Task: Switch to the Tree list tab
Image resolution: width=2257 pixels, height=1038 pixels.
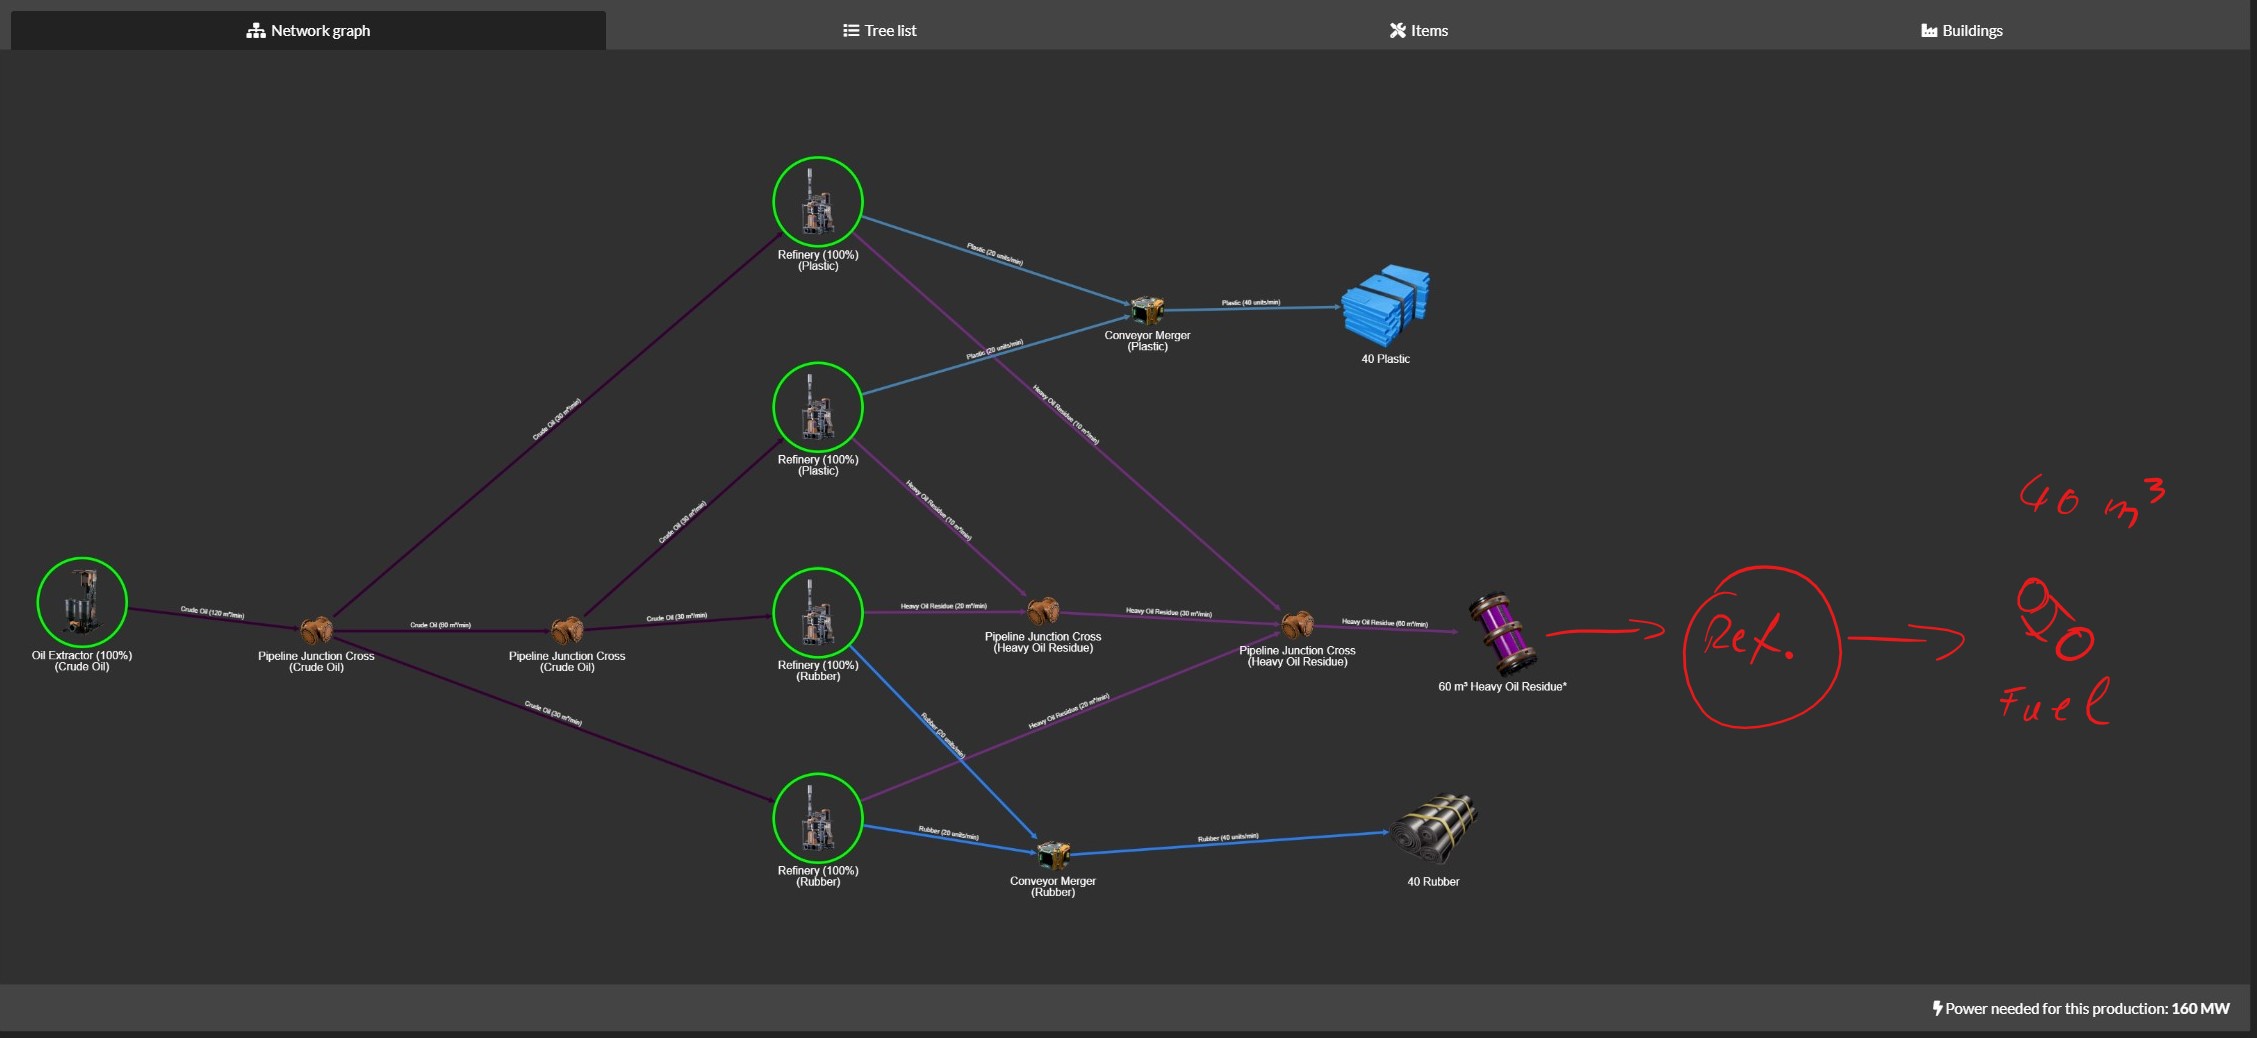Action: coord(878,30)
